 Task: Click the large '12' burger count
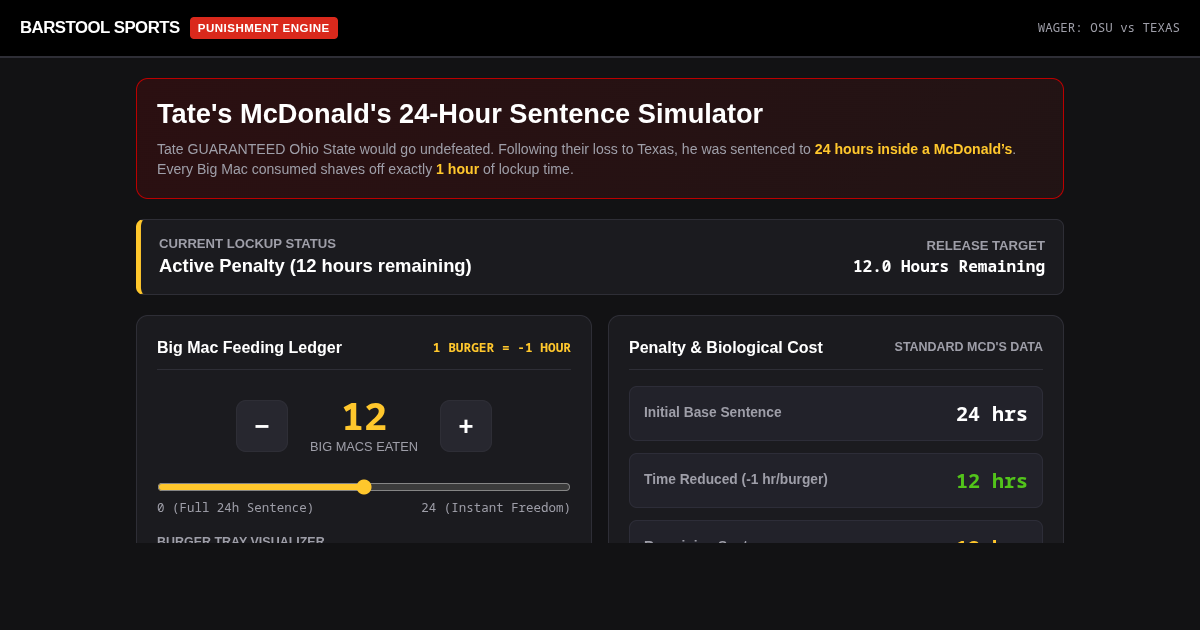[x=364, y=417]
